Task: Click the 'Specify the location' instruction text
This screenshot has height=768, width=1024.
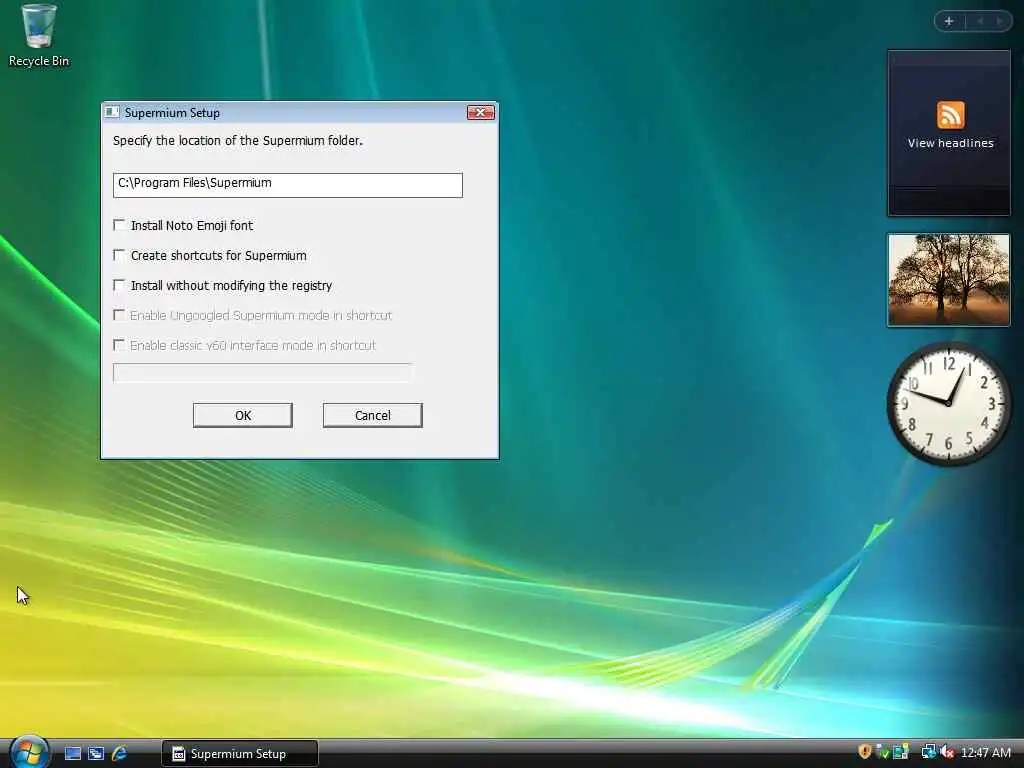Action: click(238, 141)
